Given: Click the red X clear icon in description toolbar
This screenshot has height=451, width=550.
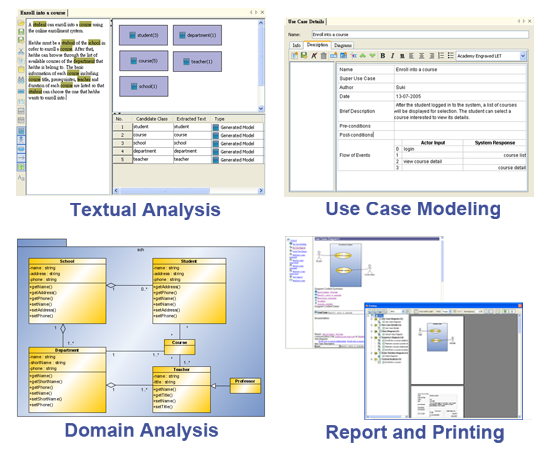Looking at the screenshot, I should pos(314,55).
